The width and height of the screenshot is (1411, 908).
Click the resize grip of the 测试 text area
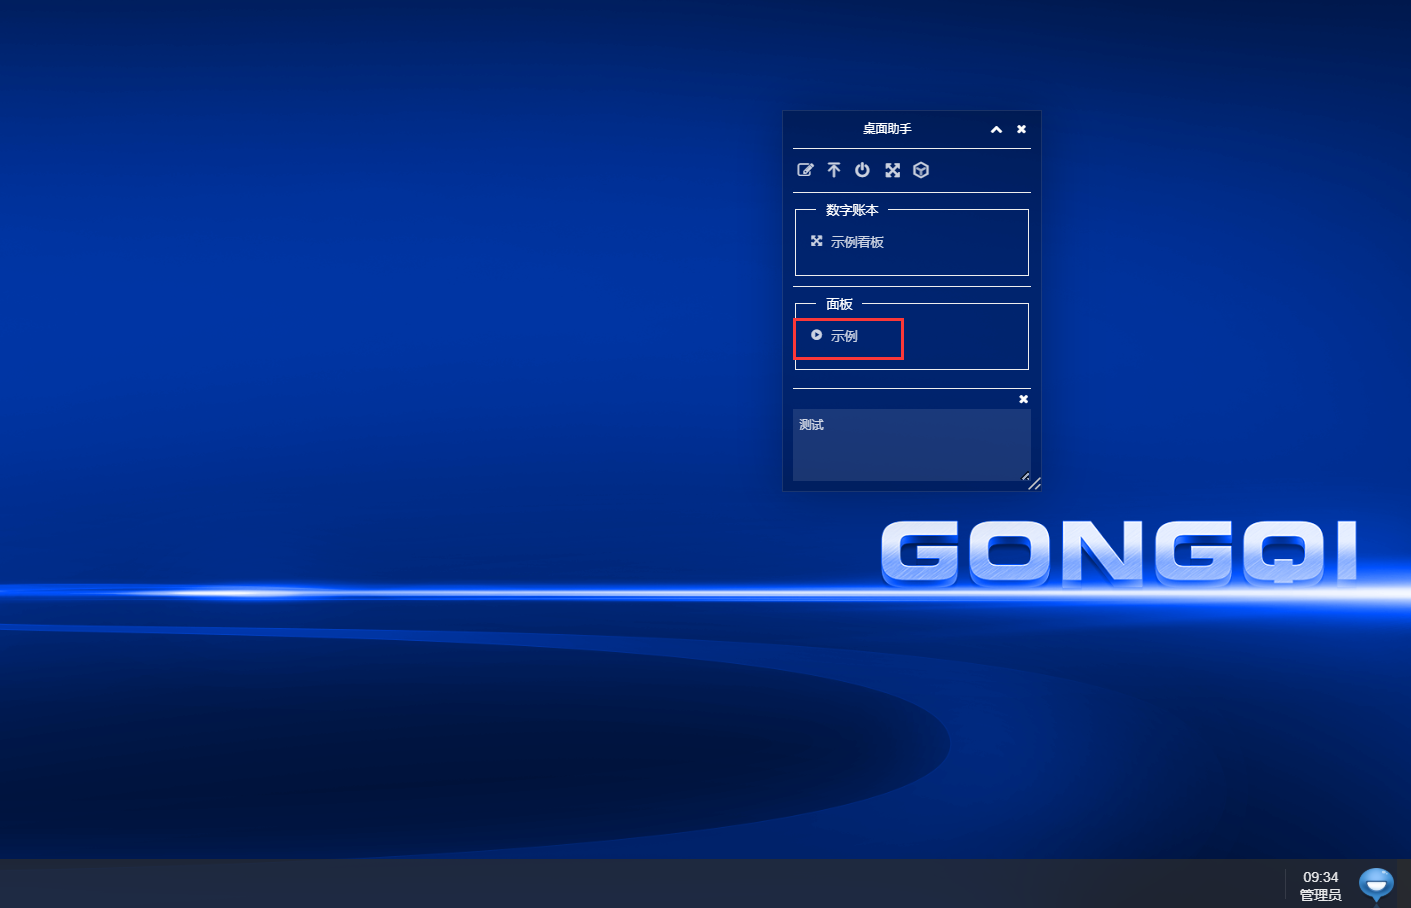pyautogui.click(x=1025, y=476)
